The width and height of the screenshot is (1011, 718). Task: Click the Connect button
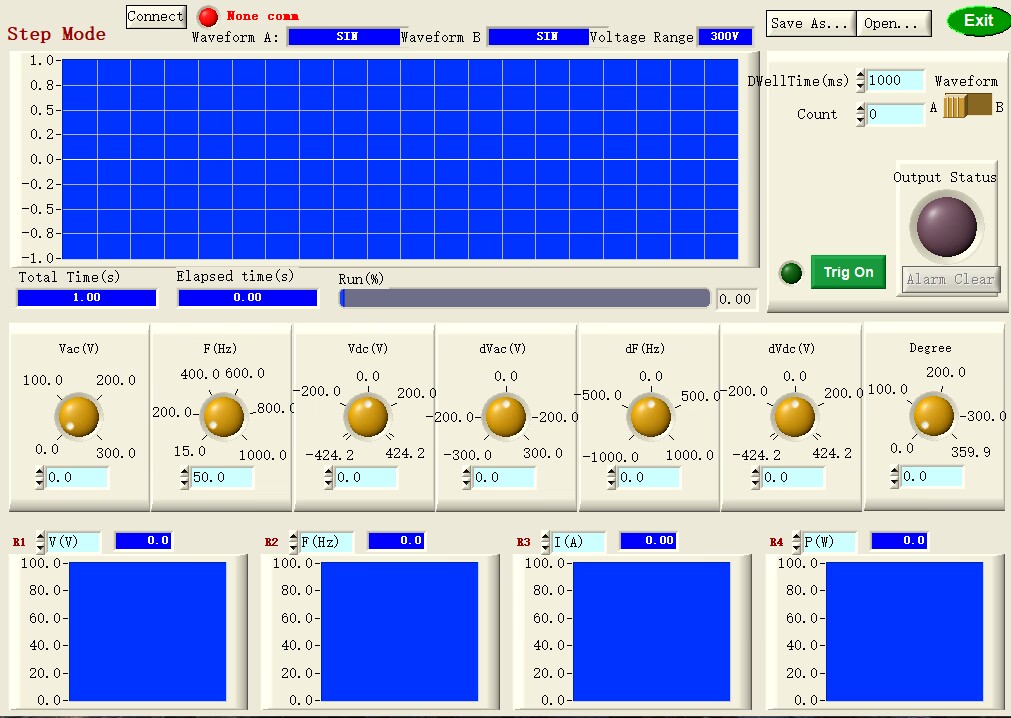155,16
